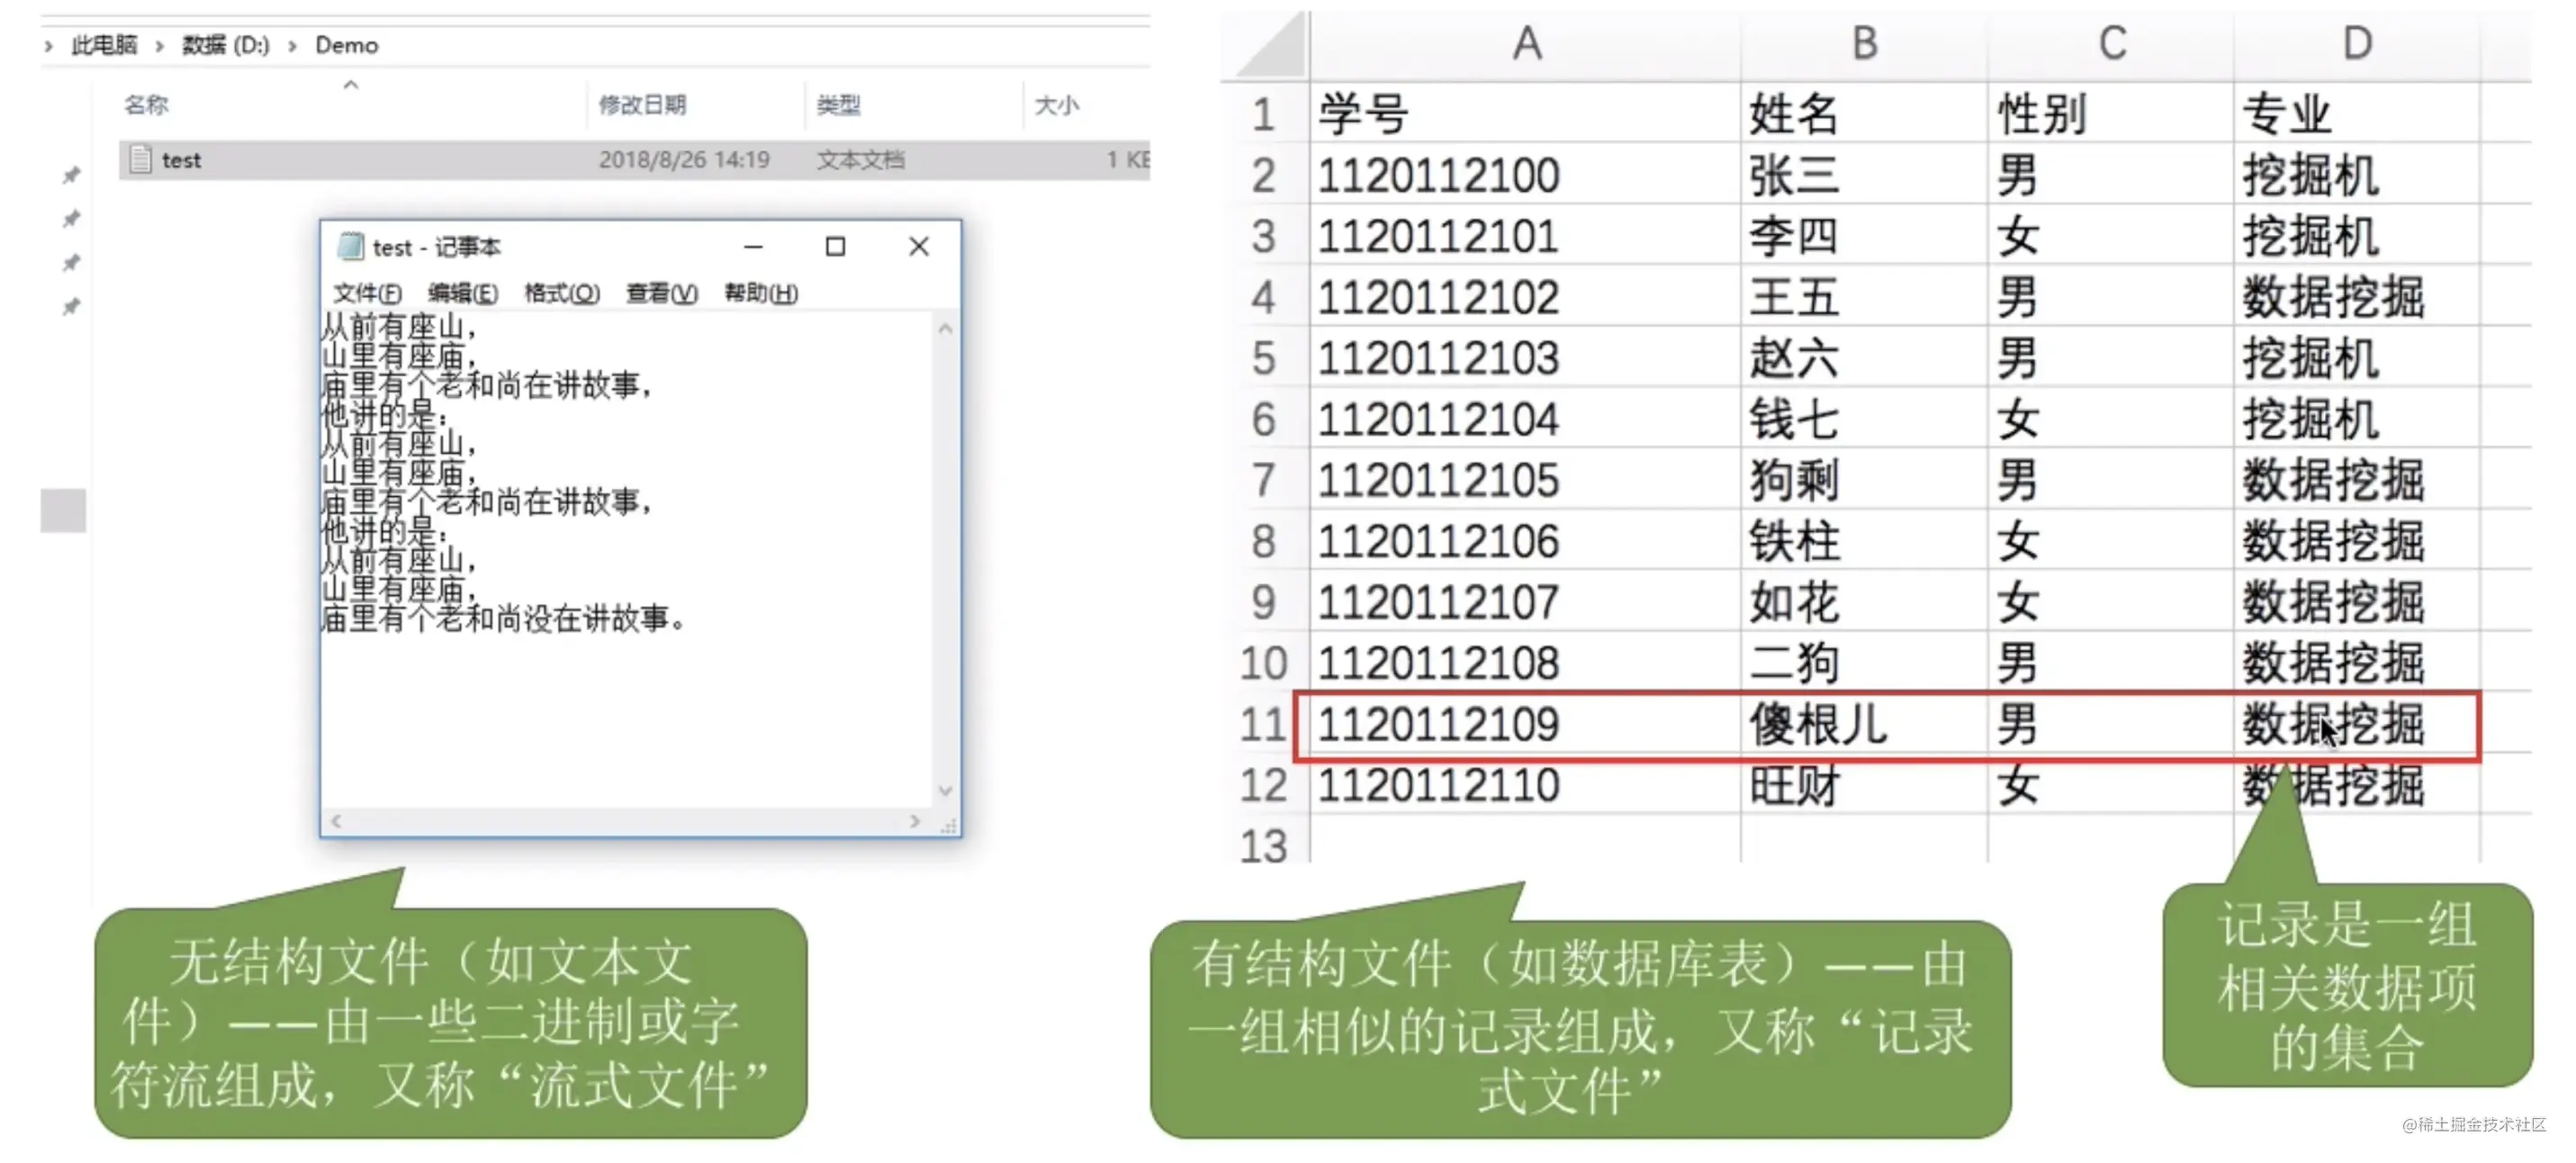This screenshot has width=2576, height=1163.
Task: Click test file date 2018/8/26 14:19
Action: click(x=684, y=160)
